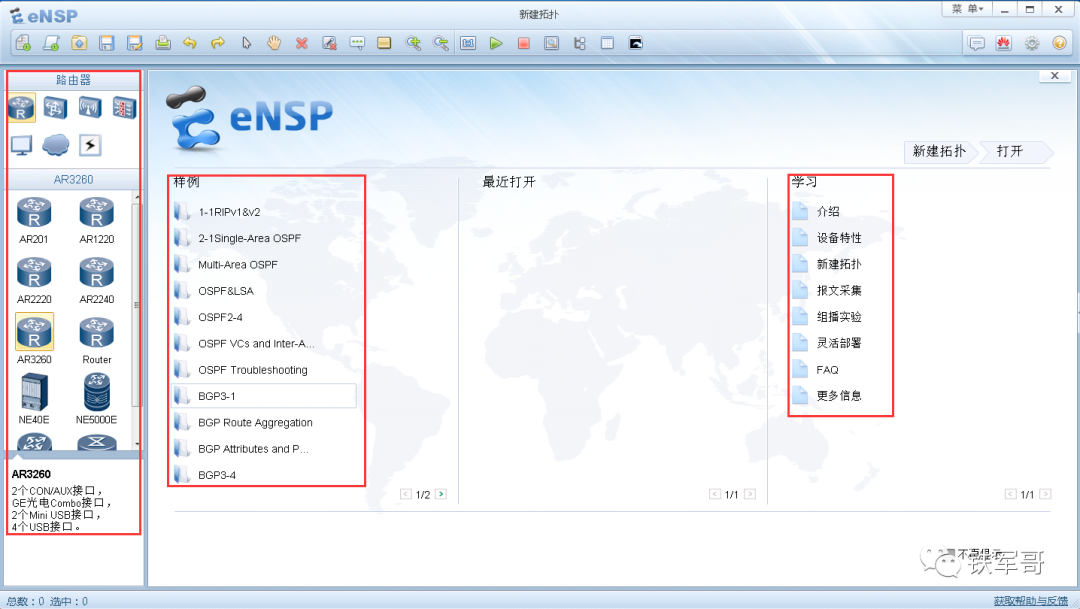Click the zoom-in magnifier toolbar icon
Screen dimensions: 1080x609
pos(412,43)
